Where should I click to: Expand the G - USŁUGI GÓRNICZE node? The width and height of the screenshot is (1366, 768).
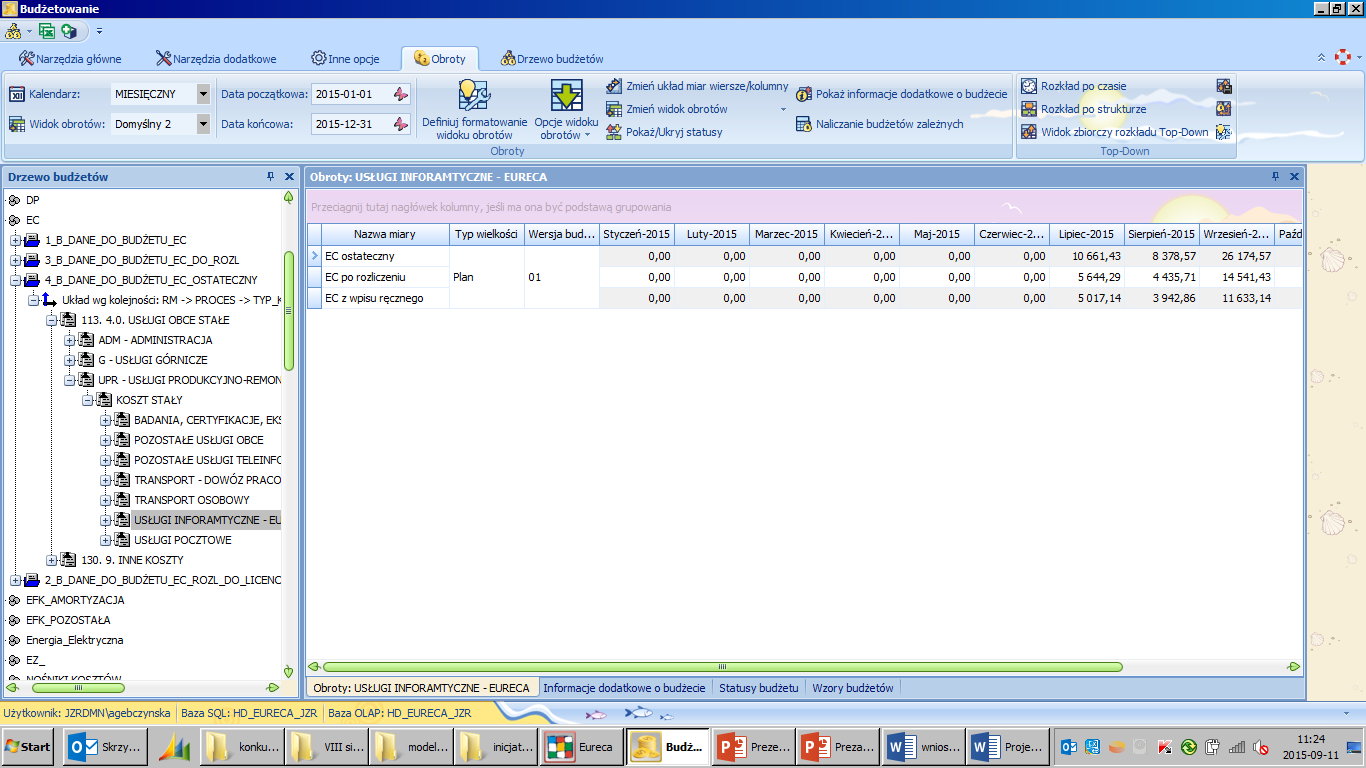click(69, 360)
